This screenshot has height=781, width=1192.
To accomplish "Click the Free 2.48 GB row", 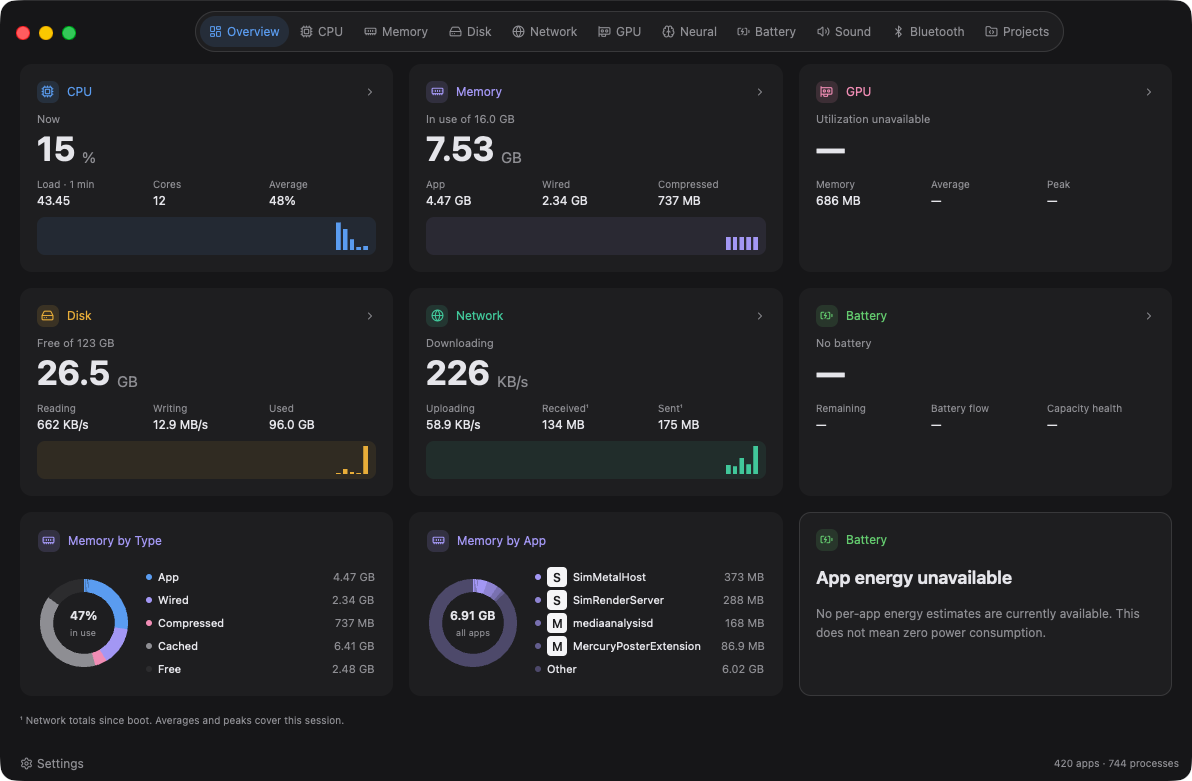I will click(x=260, y=669).
